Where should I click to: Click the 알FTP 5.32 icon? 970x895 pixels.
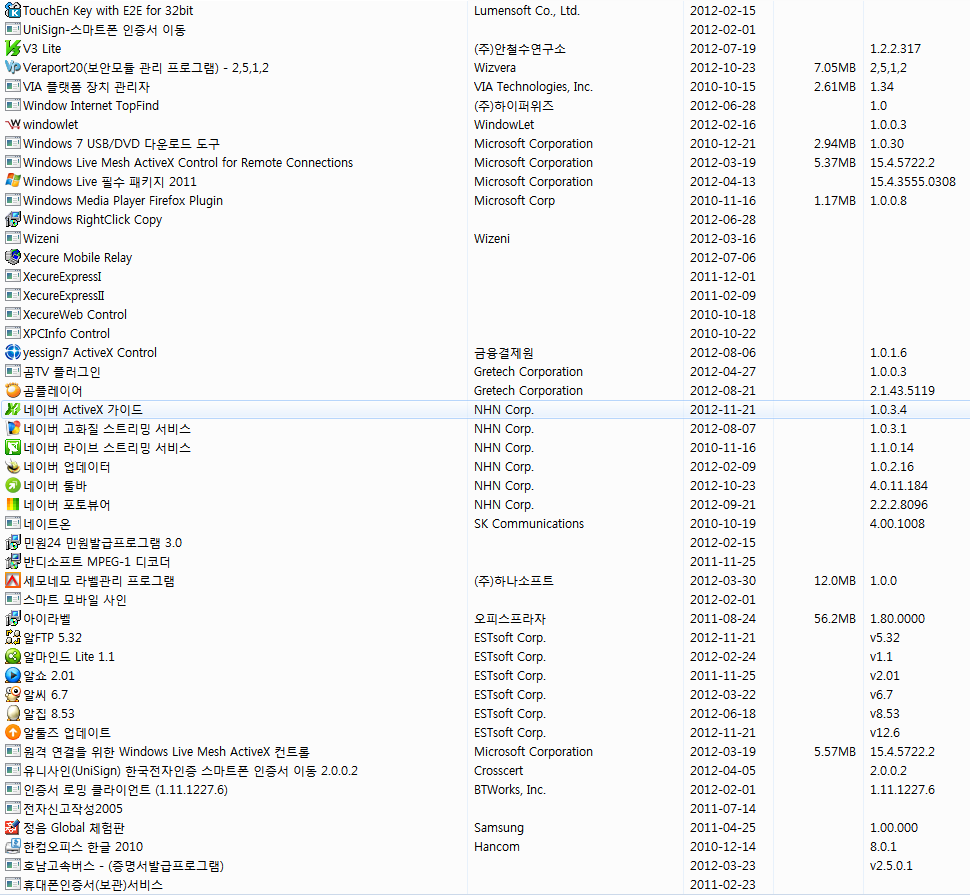[x=12, y=637]
